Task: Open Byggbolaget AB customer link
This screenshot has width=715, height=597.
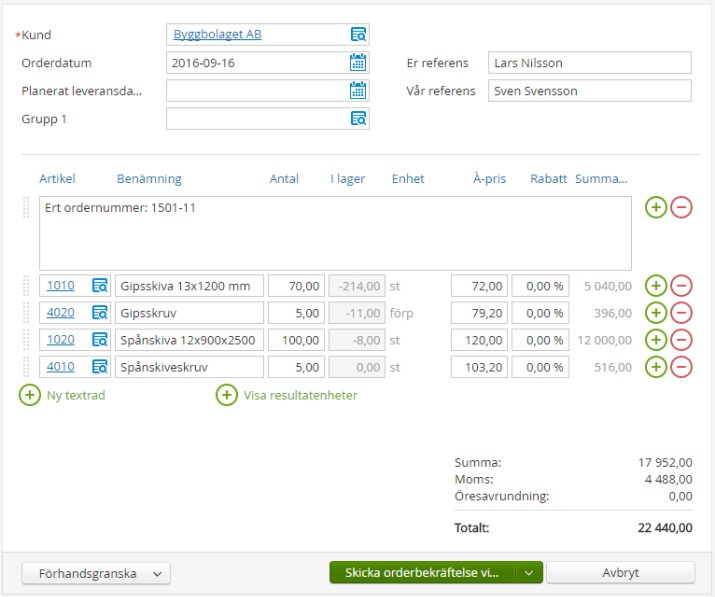Action: 217,35
